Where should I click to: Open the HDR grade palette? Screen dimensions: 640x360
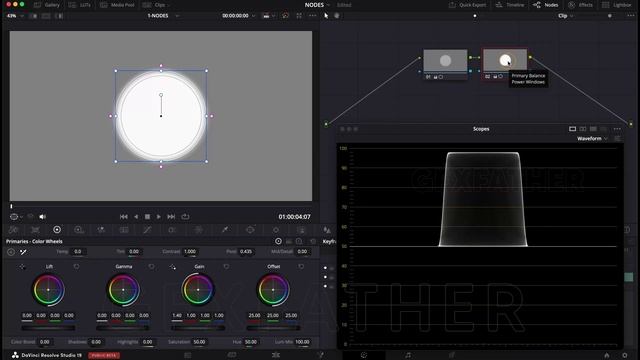79,230
